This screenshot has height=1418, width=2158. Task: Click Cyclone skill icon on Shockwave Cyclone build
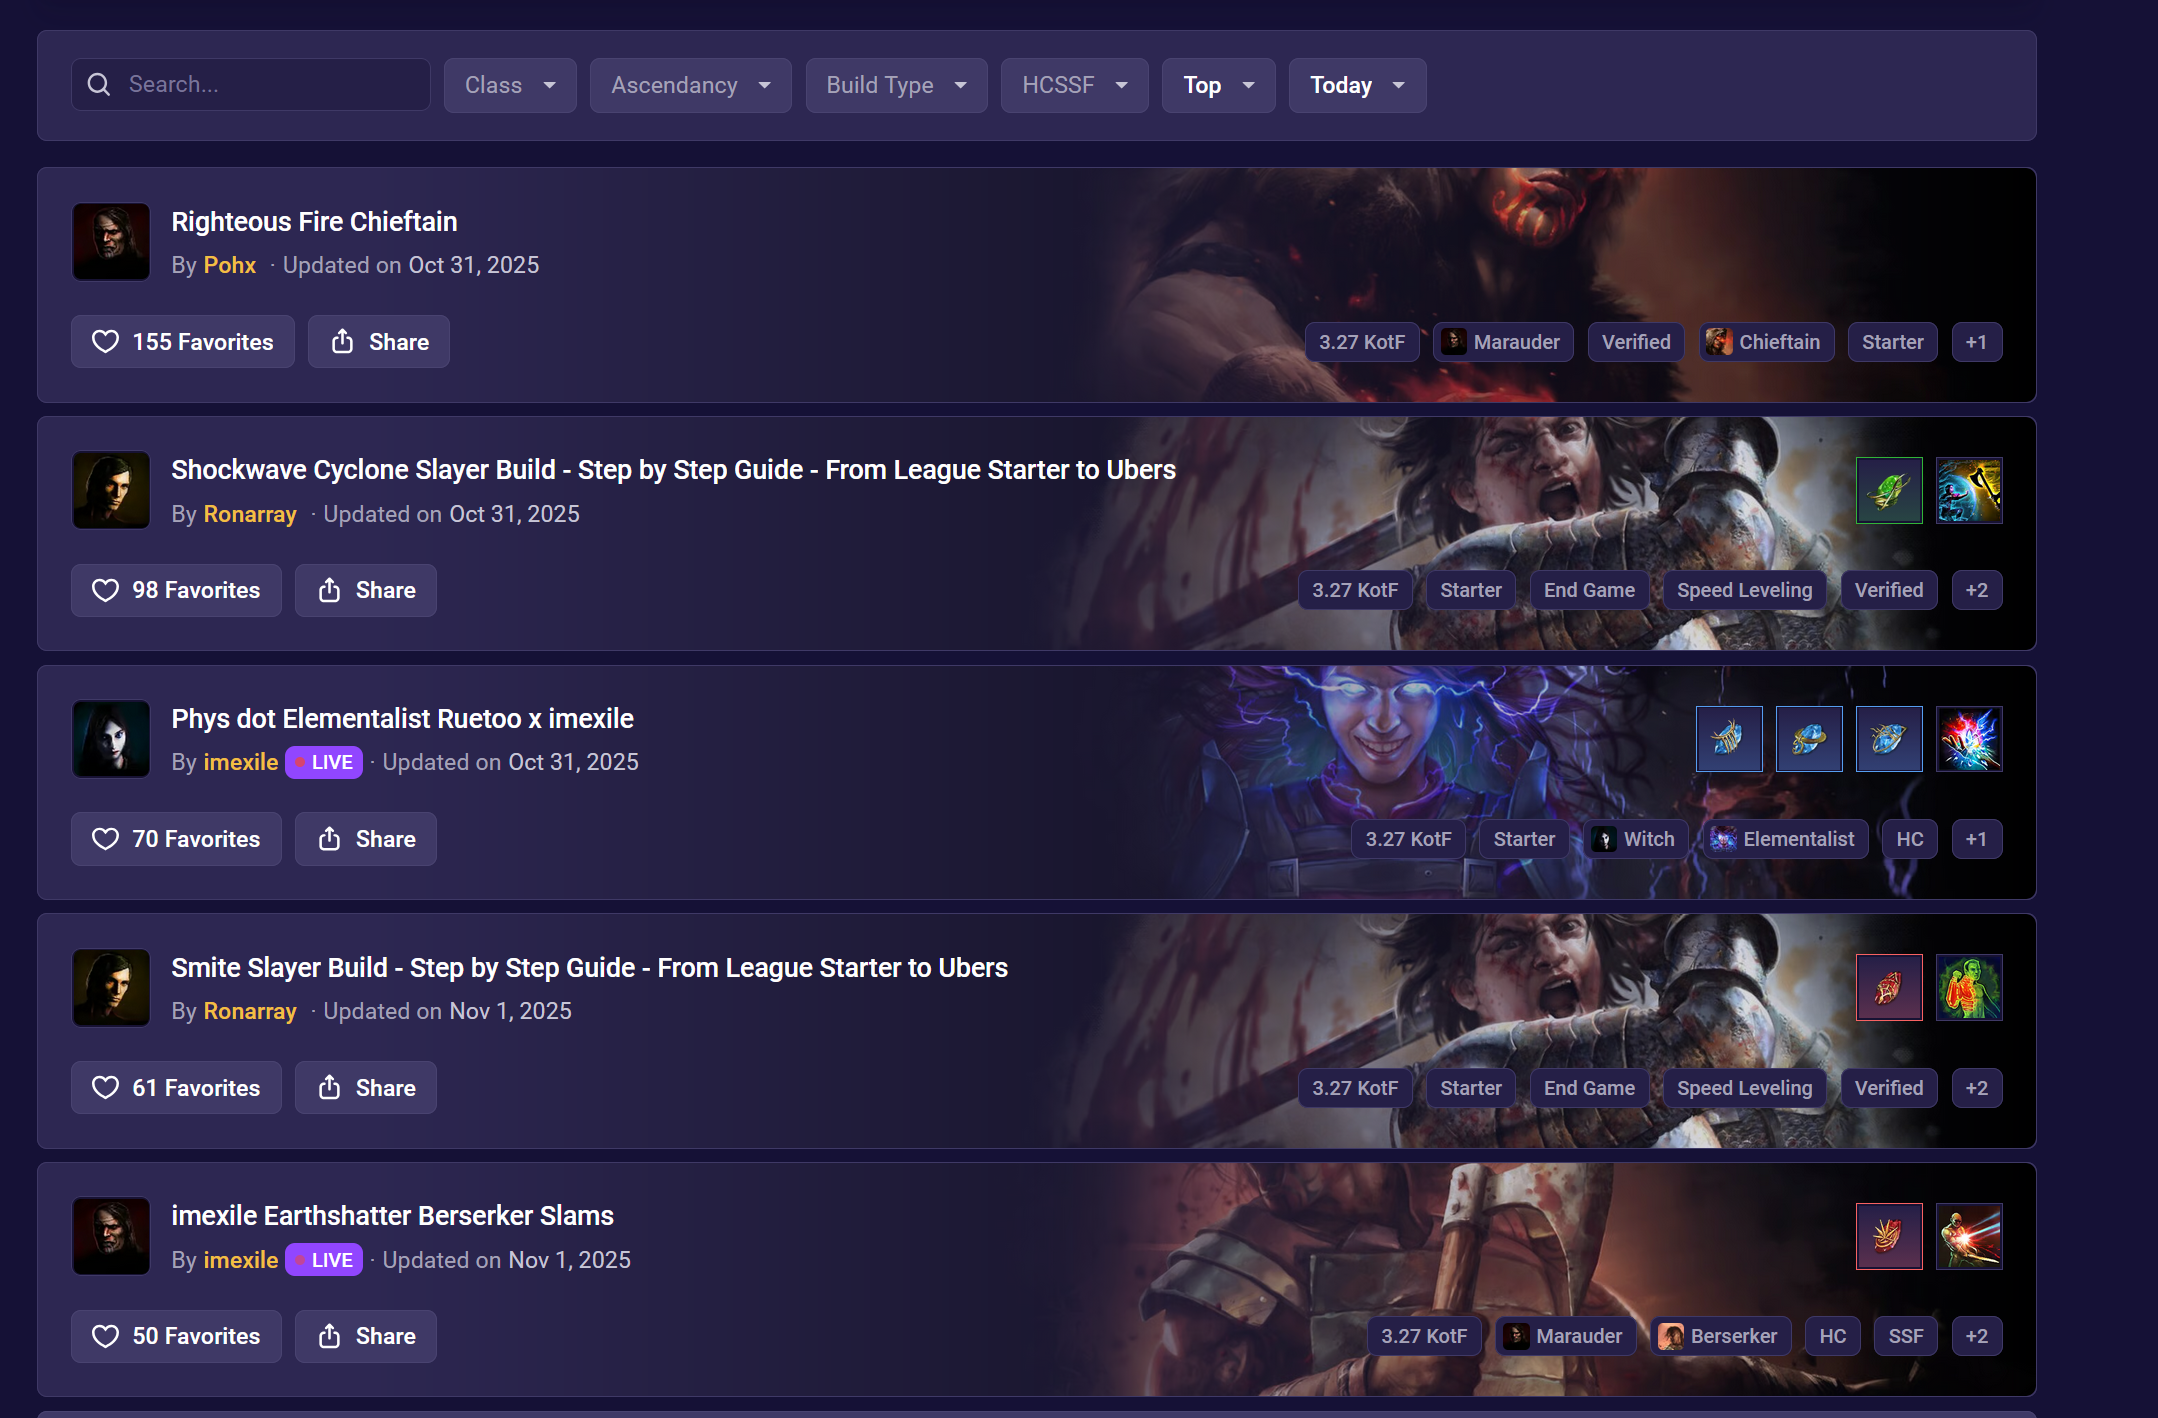[1968, 490]
